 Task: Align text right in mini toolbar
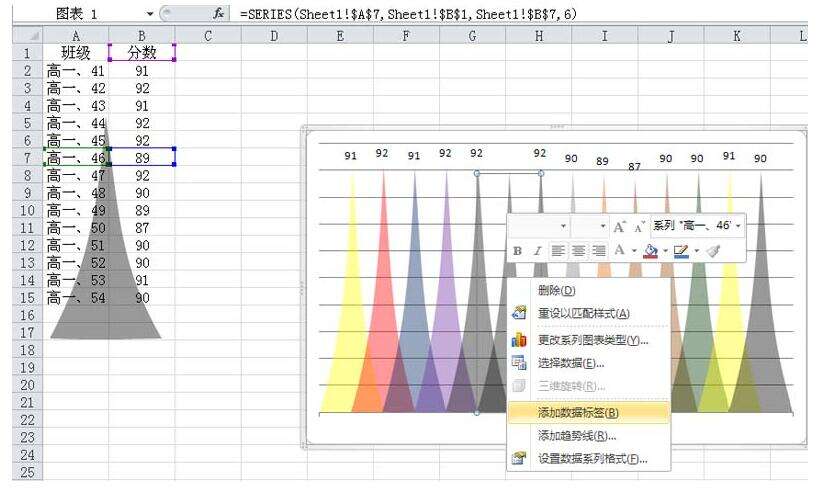click(598, 251)
